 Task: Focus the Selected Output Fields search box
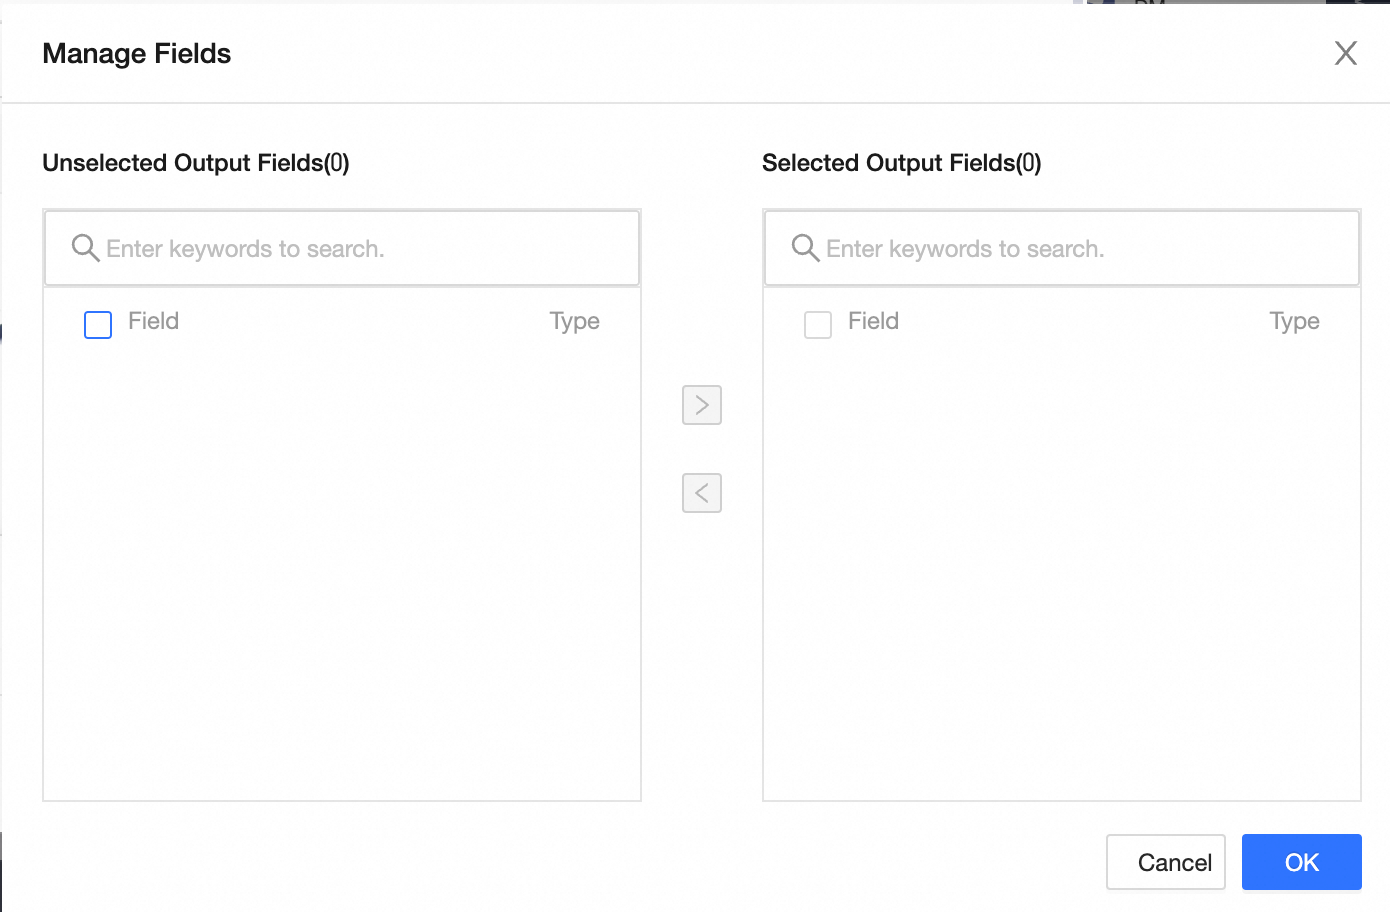(1080, 249)
